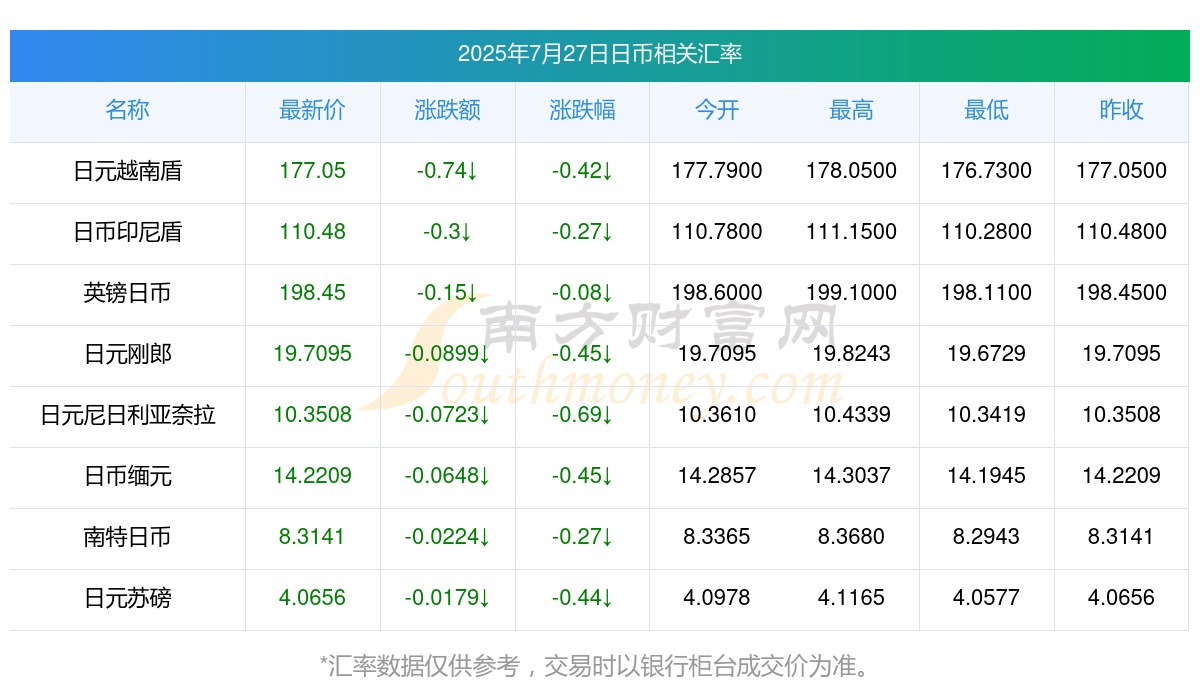
Task: Click change amount '-0.0224↓'
Action: pos(448,537)
